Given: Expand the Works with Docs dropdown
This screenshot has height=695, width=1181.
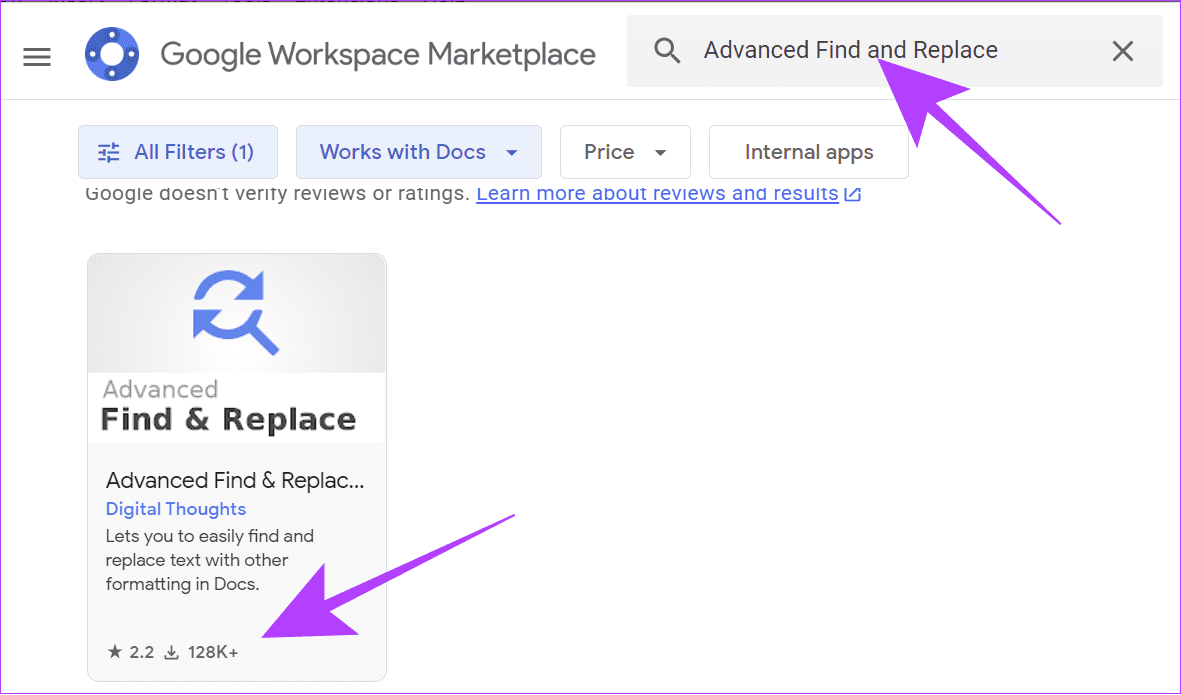Looking at the screenshot, I should (419, 152).
